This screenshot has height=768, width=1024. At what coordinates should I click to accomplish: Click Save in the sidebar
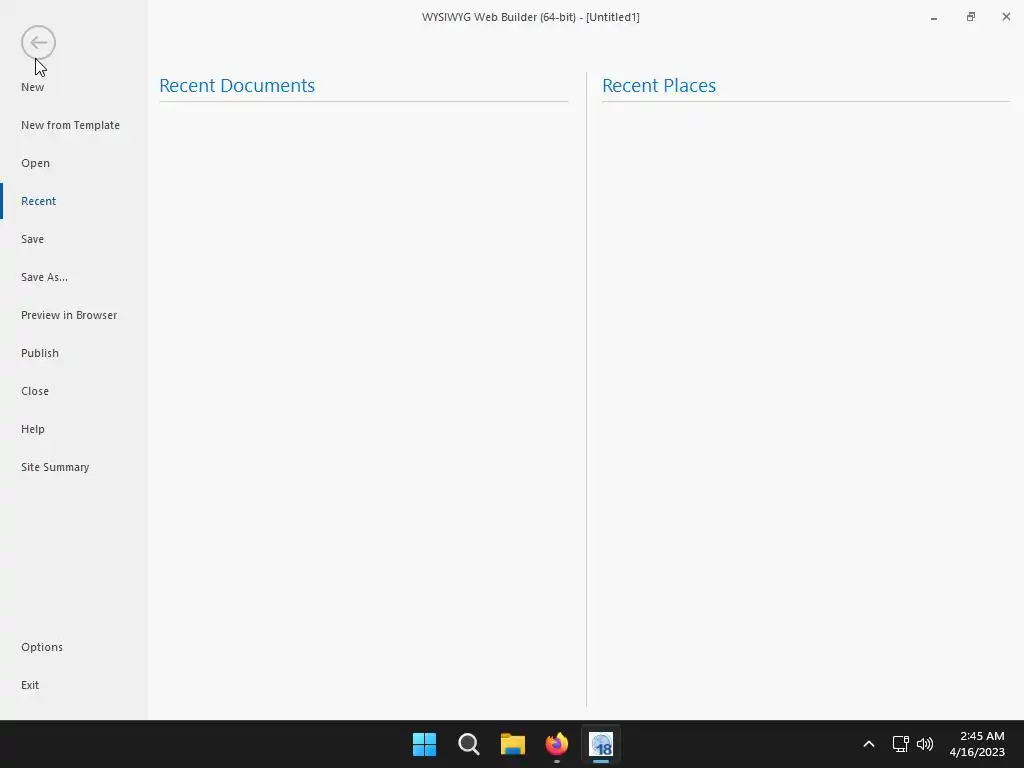(x=33, y=239)
